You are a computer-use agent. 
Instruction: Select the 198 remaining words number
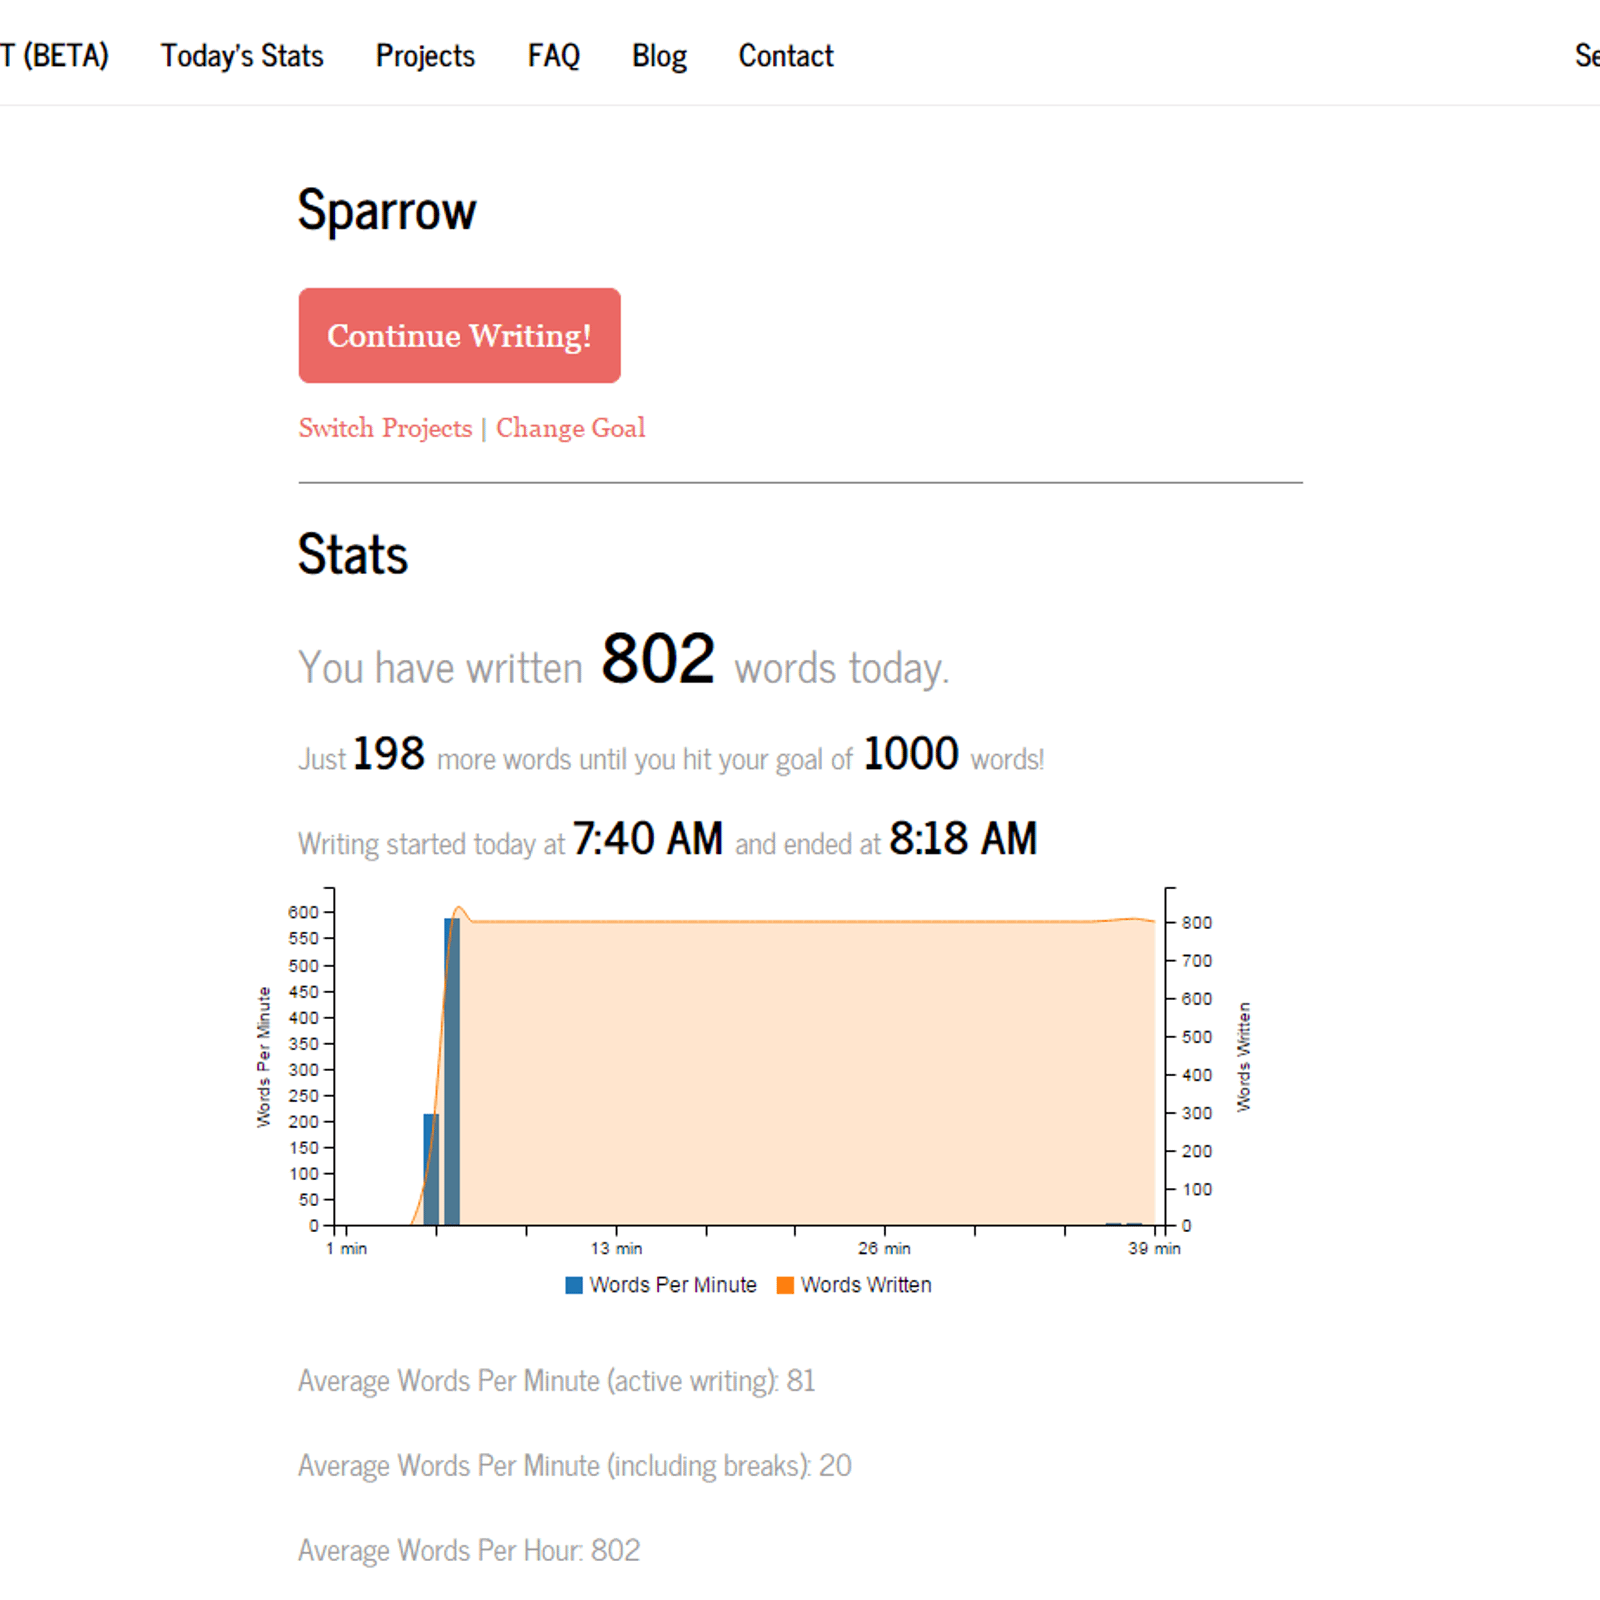click(x=389, y=753)
